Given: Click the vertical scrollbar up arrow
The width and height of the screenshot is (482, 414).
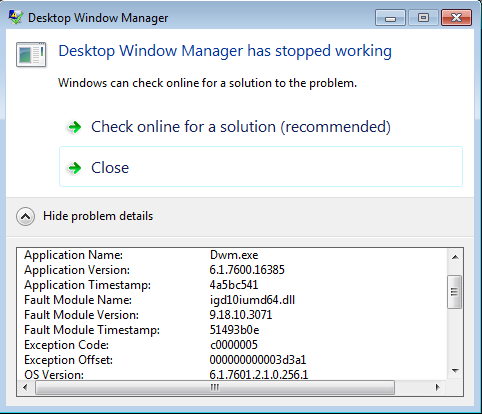Looking at the screenshot, I should point(455,257).
